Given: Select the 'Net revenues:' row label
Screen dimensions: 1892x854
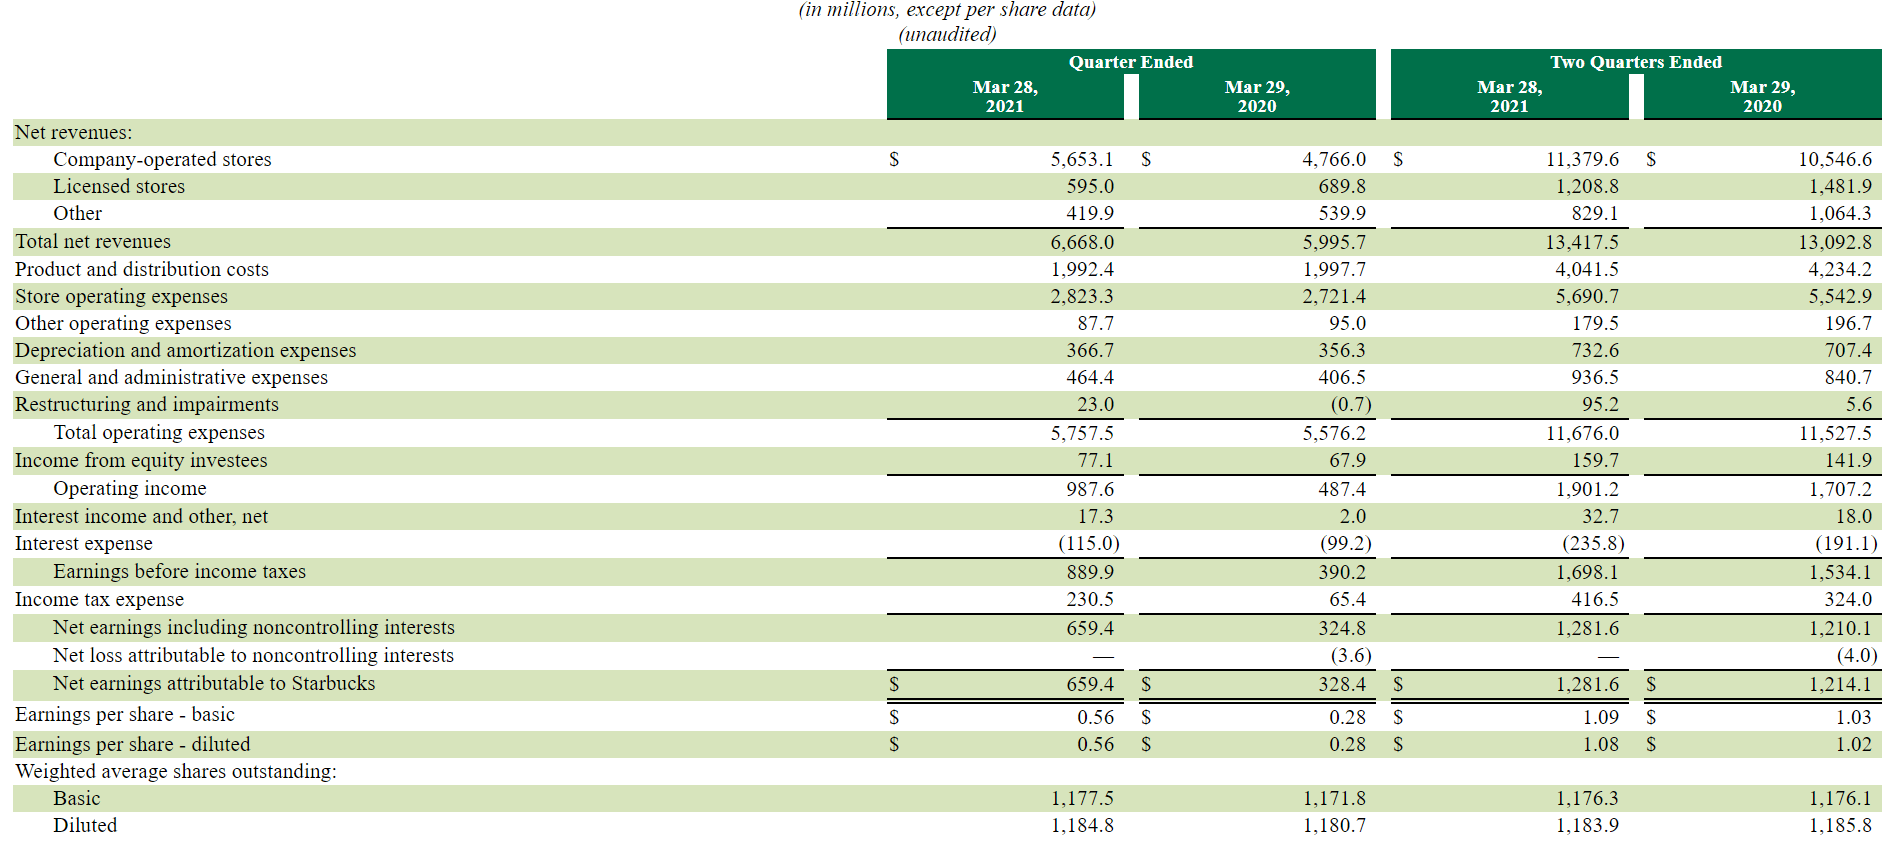Looking at the screenshot, I should 73,132.
